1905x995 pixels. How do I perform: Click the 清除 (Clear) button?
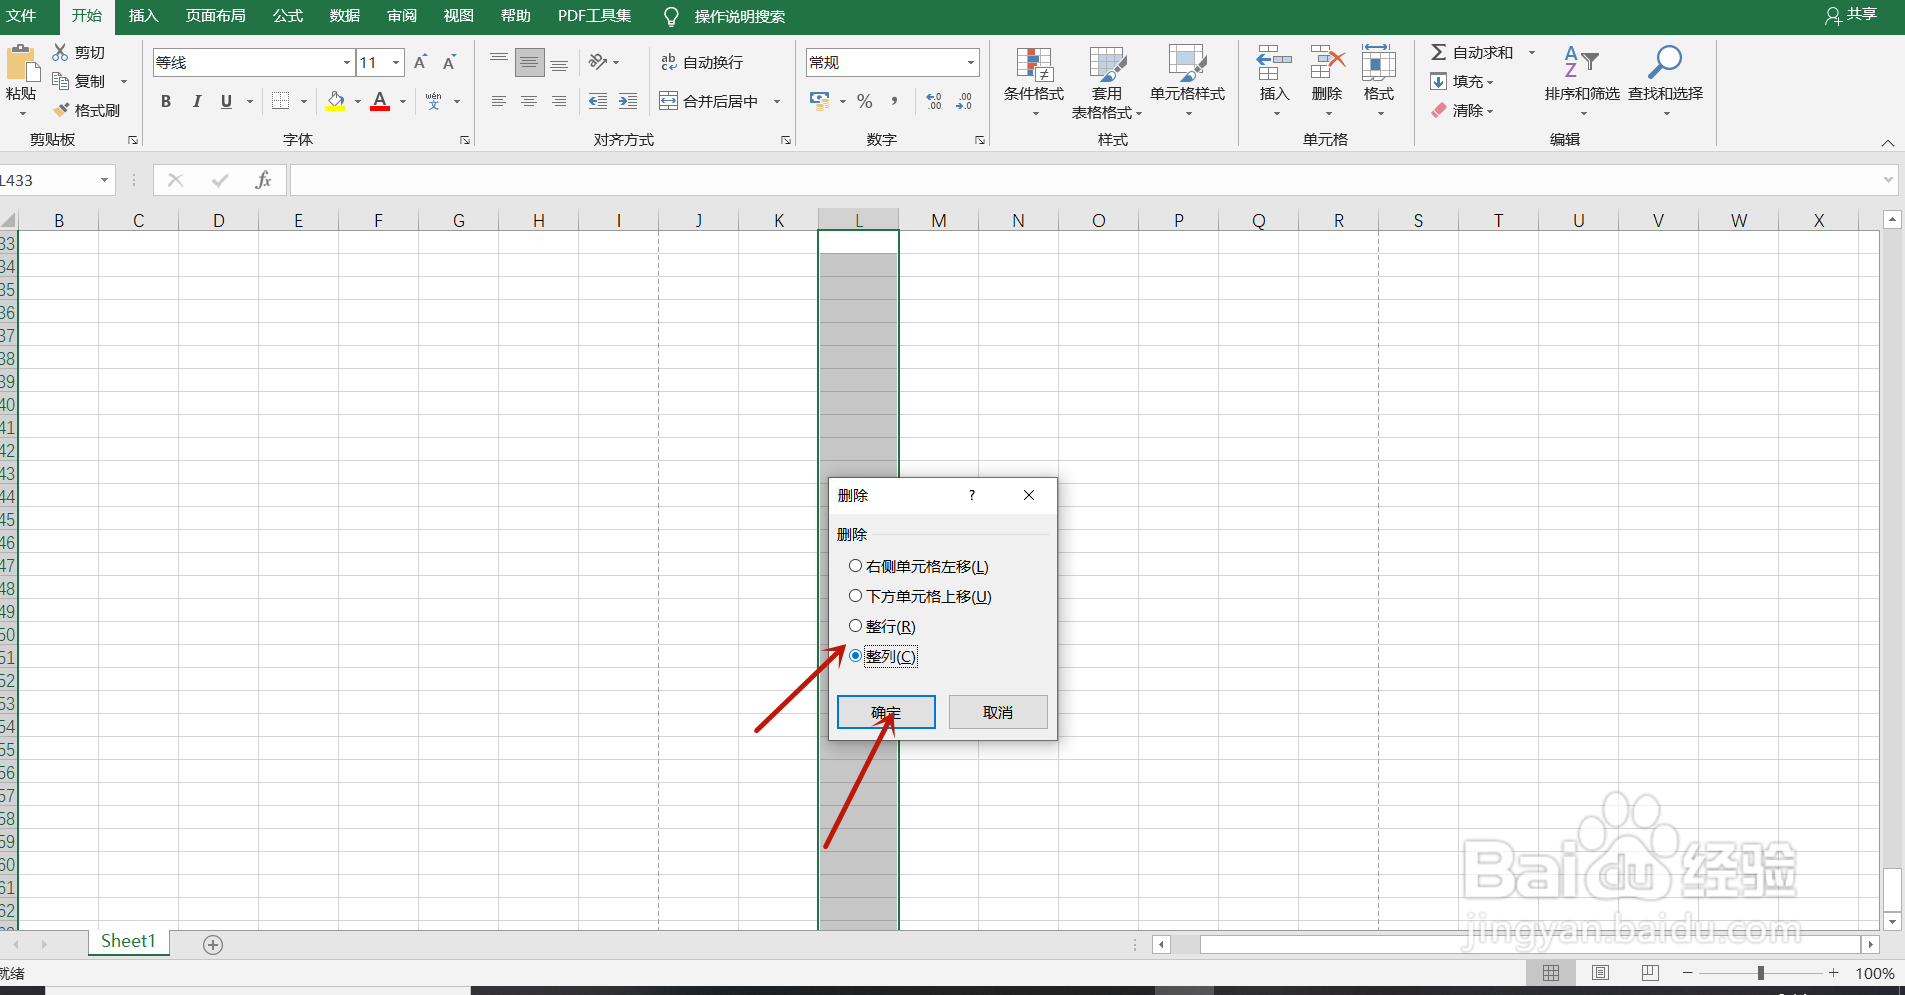pos(1462,110)
